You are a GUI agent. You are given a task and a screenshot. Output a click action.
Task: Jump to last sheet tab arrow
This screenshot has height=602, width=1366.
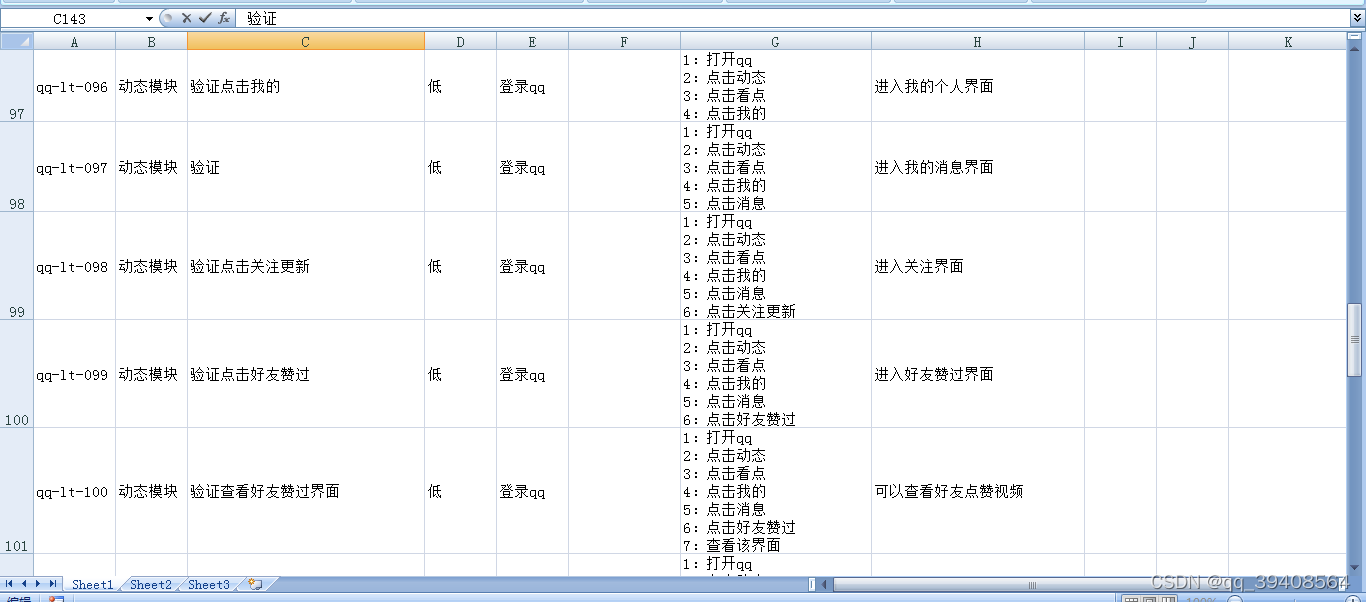[x=53, y=584]
